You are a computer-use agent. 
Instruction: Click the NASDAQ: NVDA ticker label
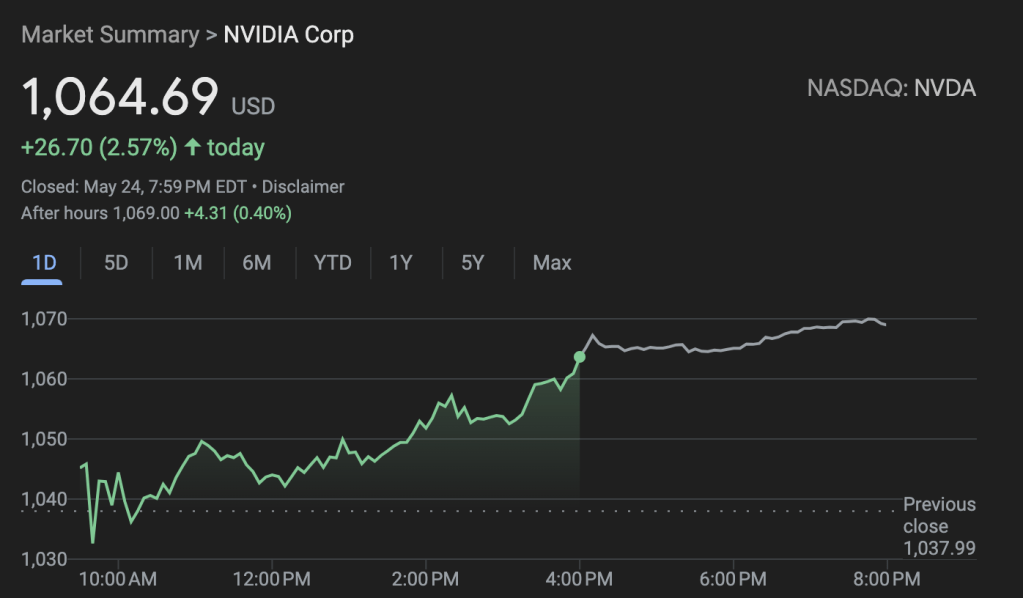coord(891,88)
